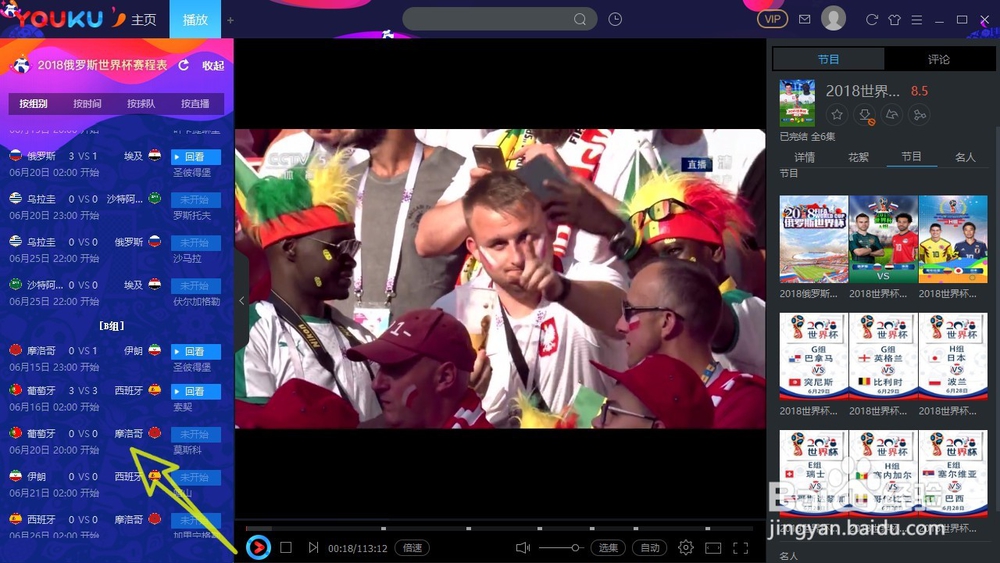Watch replay of 摩洛哥 vs 伊朗
The height and width of the screenshot is (563, 1000).
196,351
